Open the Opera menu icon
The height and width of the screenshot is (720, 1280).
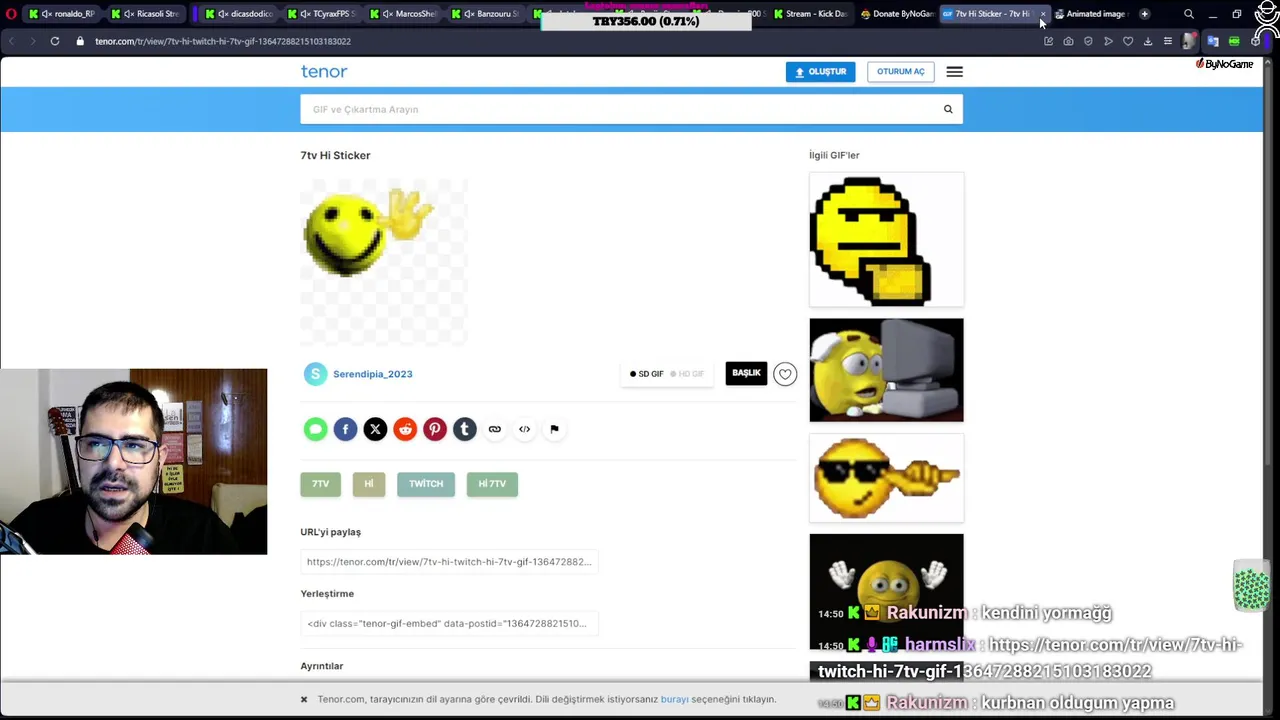(x=11, y=14)
